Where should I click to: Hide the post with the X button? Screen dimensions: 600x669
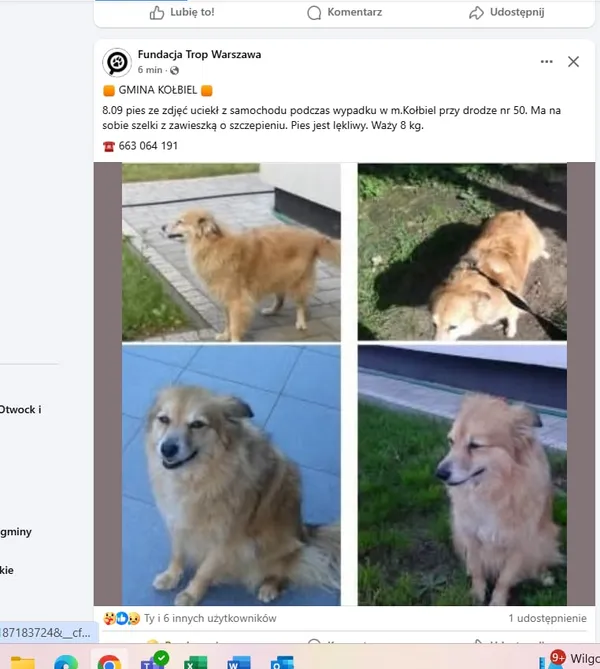574,62
